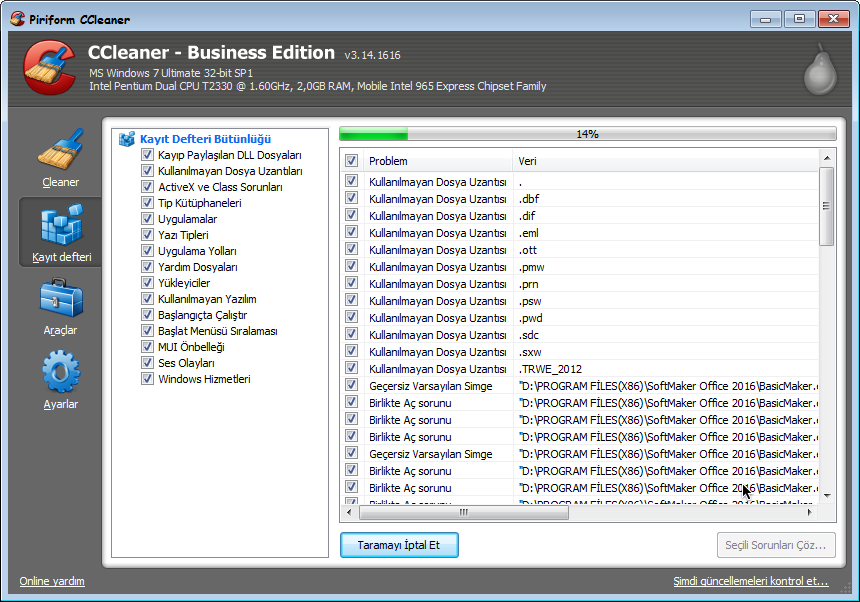Click Cleaner sidebar label
The width and height of the screenshot is (860, 602).
point(60,182)
